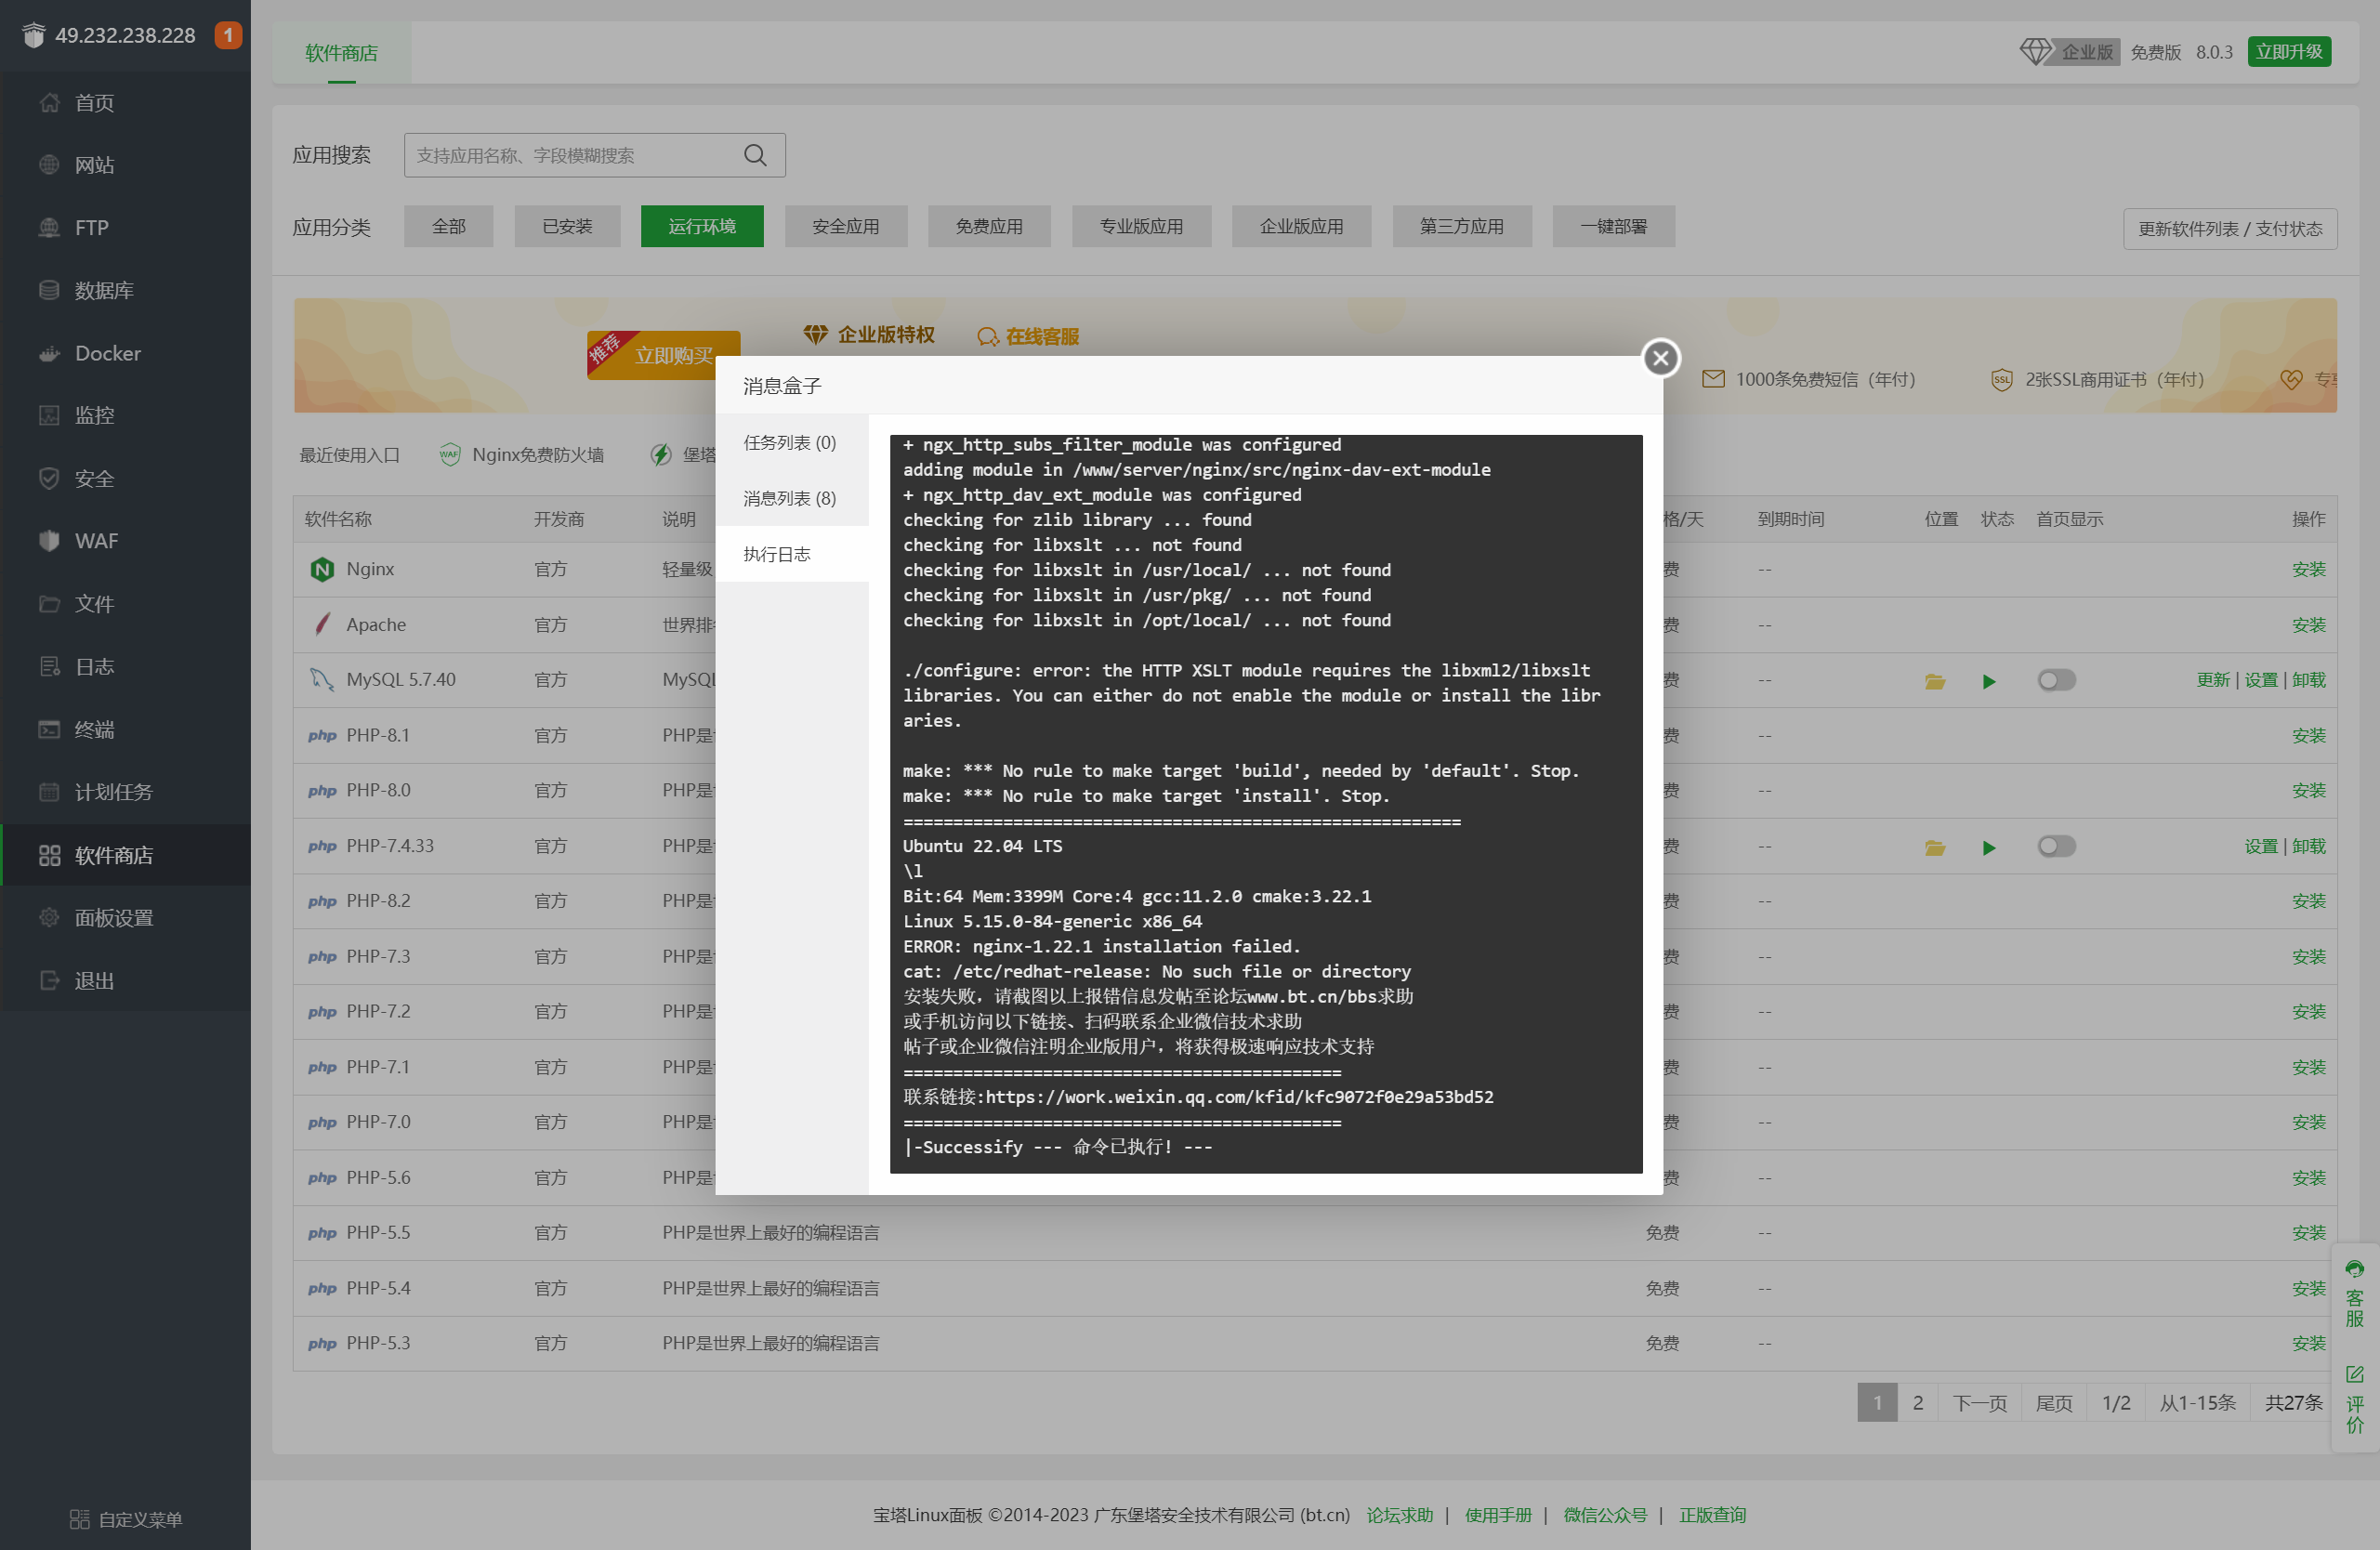Click 设置 link for MySQL 5.7.40
The height and width of the screenshot is (1550, 2380).
(x=2260, y=680)
